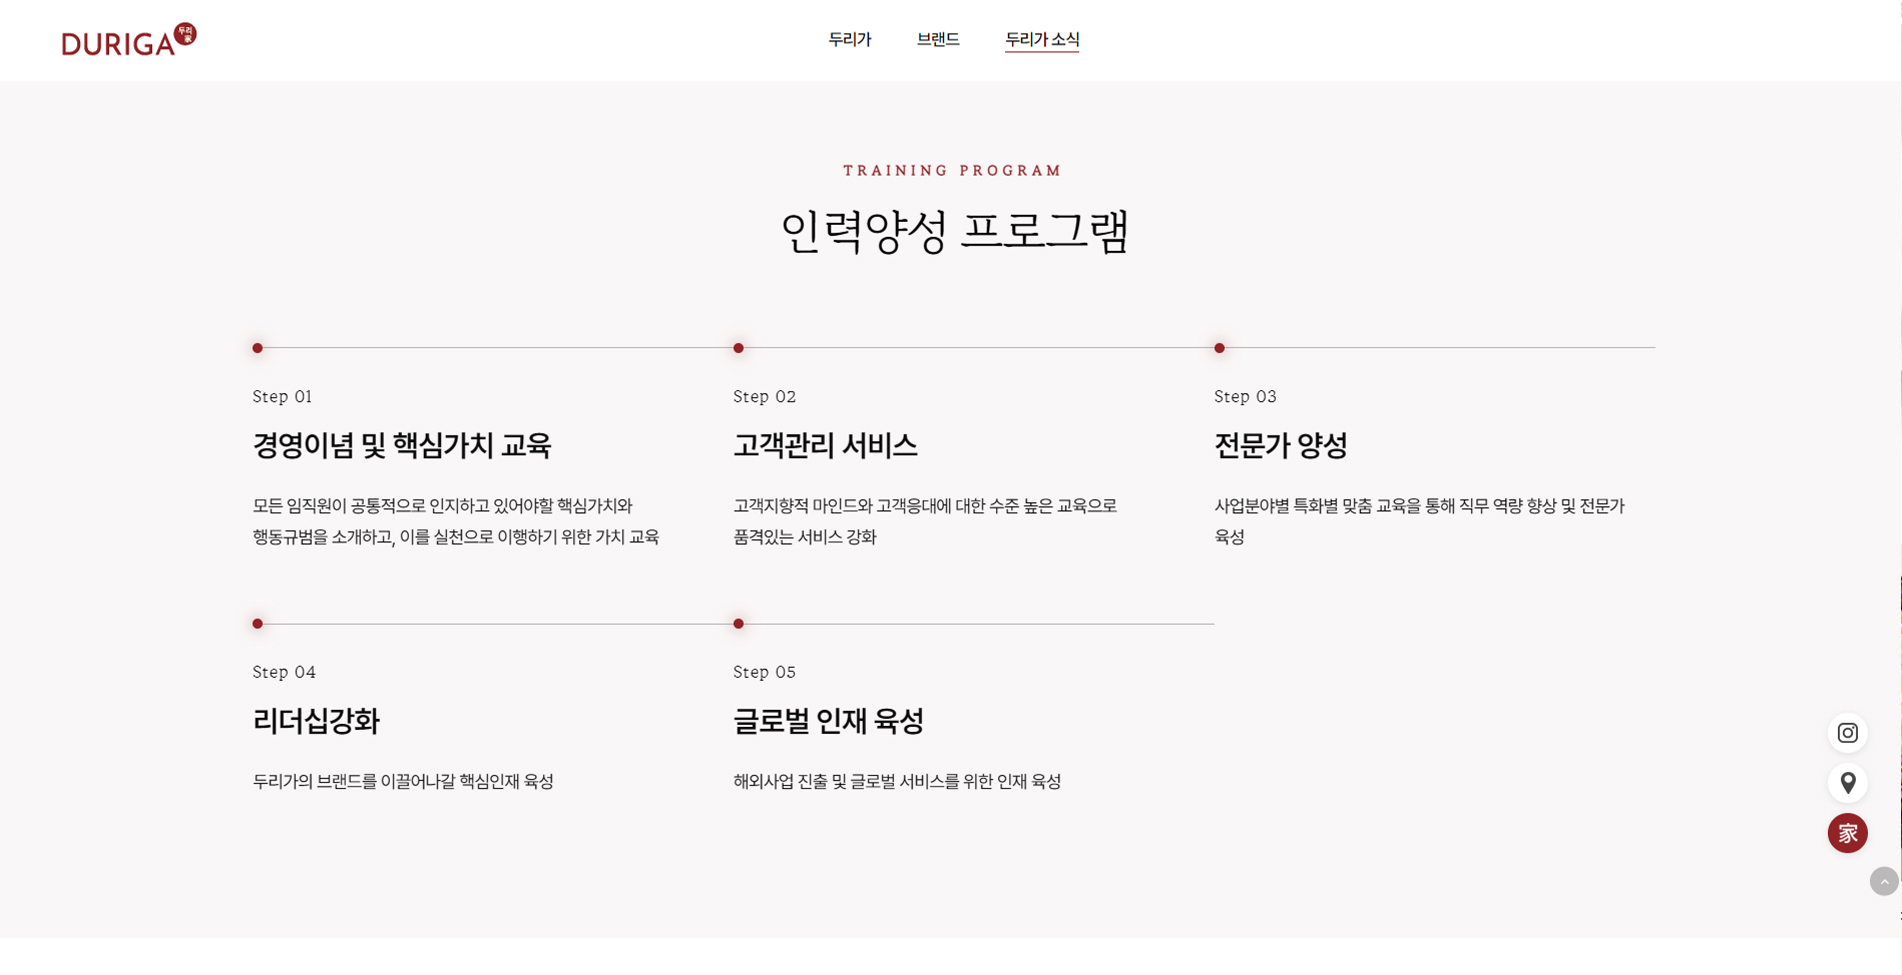Click the 고객관리 서비스 heading
Screen dimensions: 1902x975
(825, 445)
